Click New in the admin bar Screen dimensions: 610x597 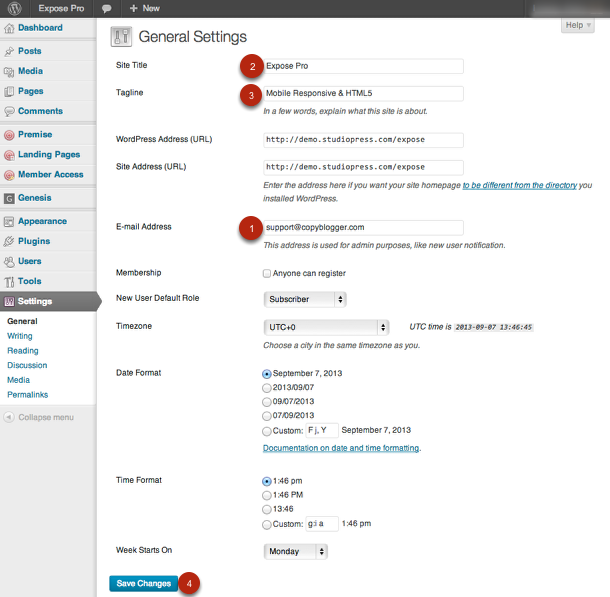click(151, 8)
